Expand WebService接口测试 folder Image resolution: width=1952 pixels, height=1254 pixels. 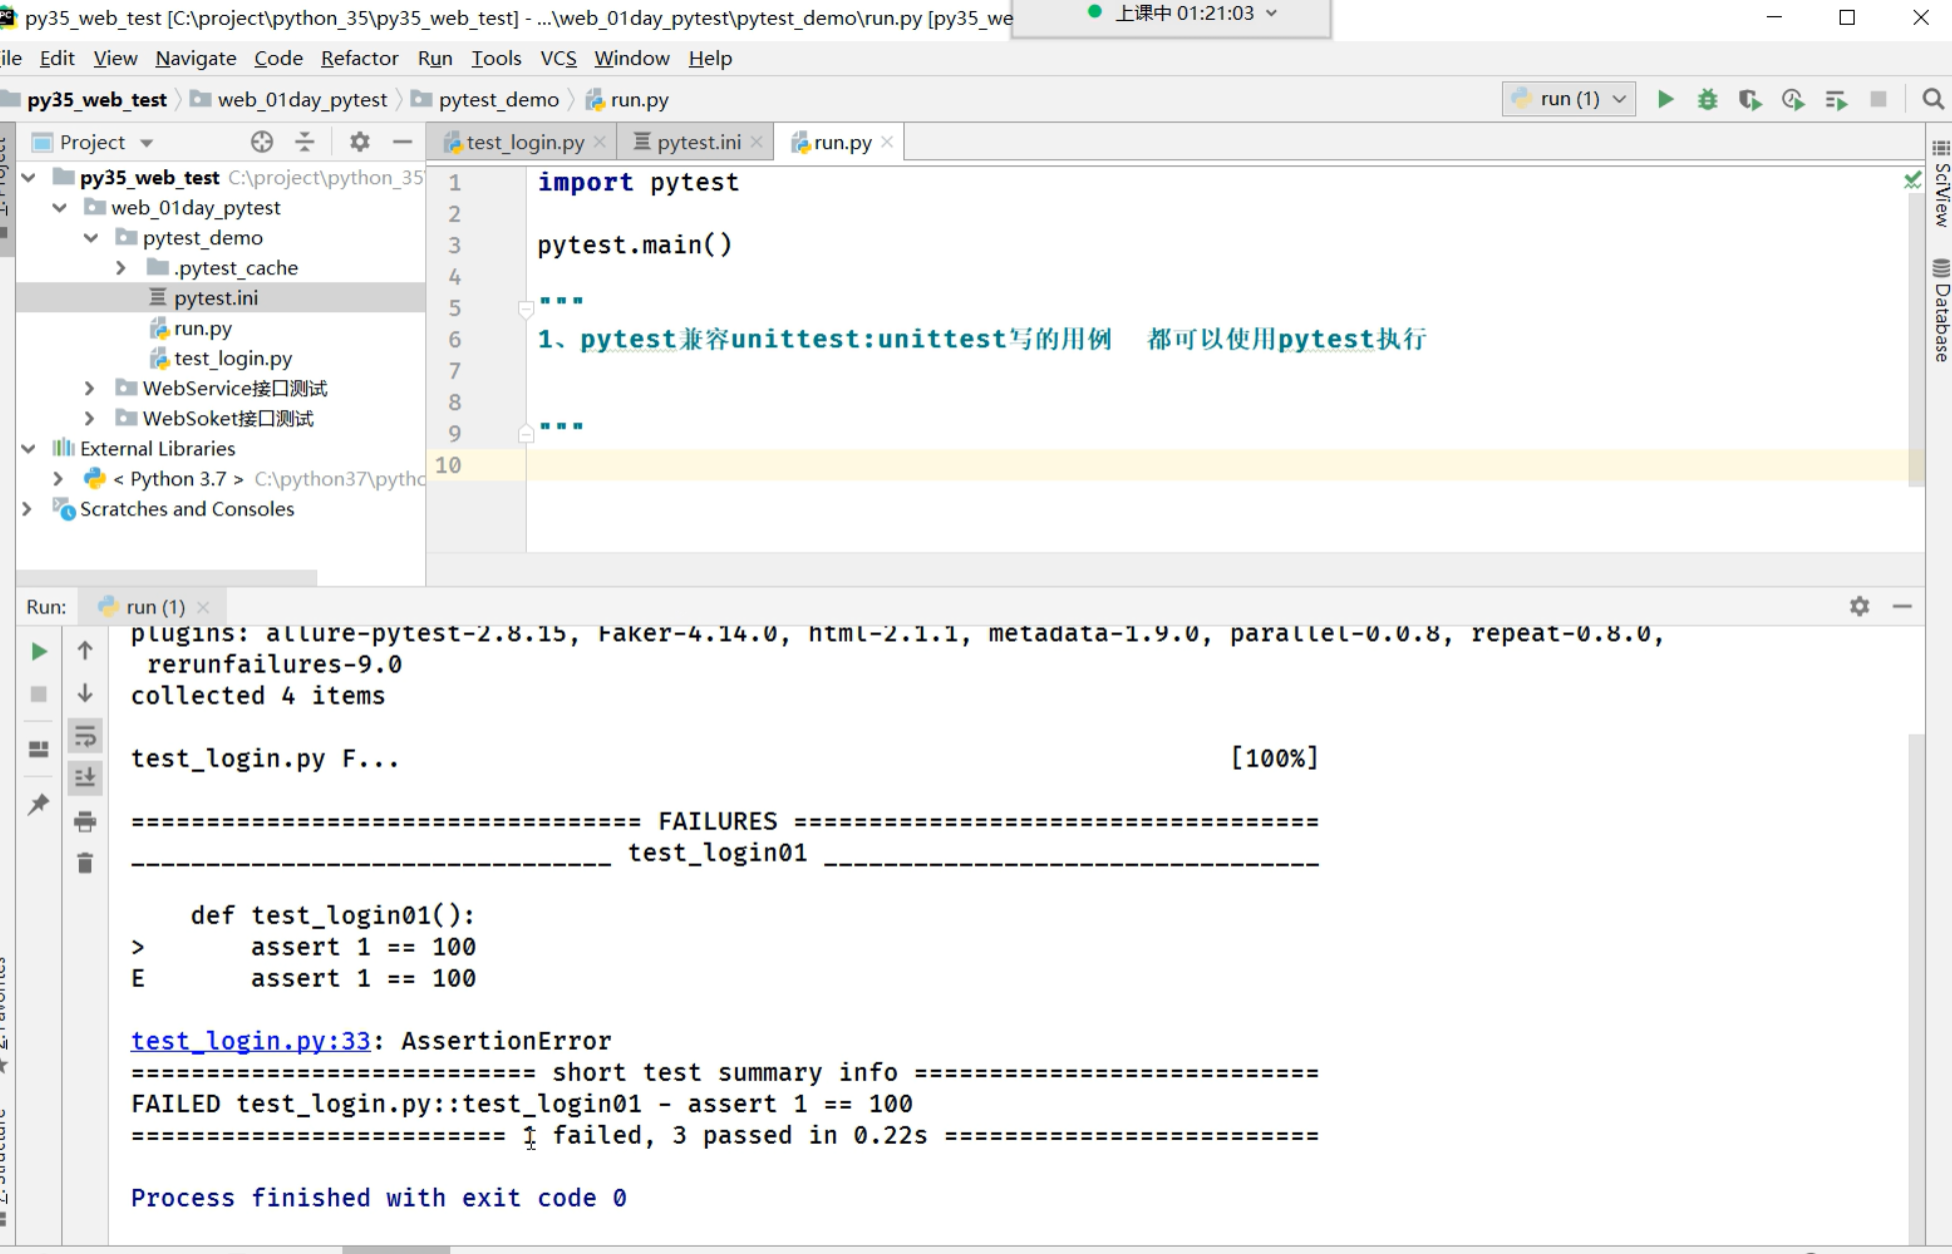coord(89,388)
